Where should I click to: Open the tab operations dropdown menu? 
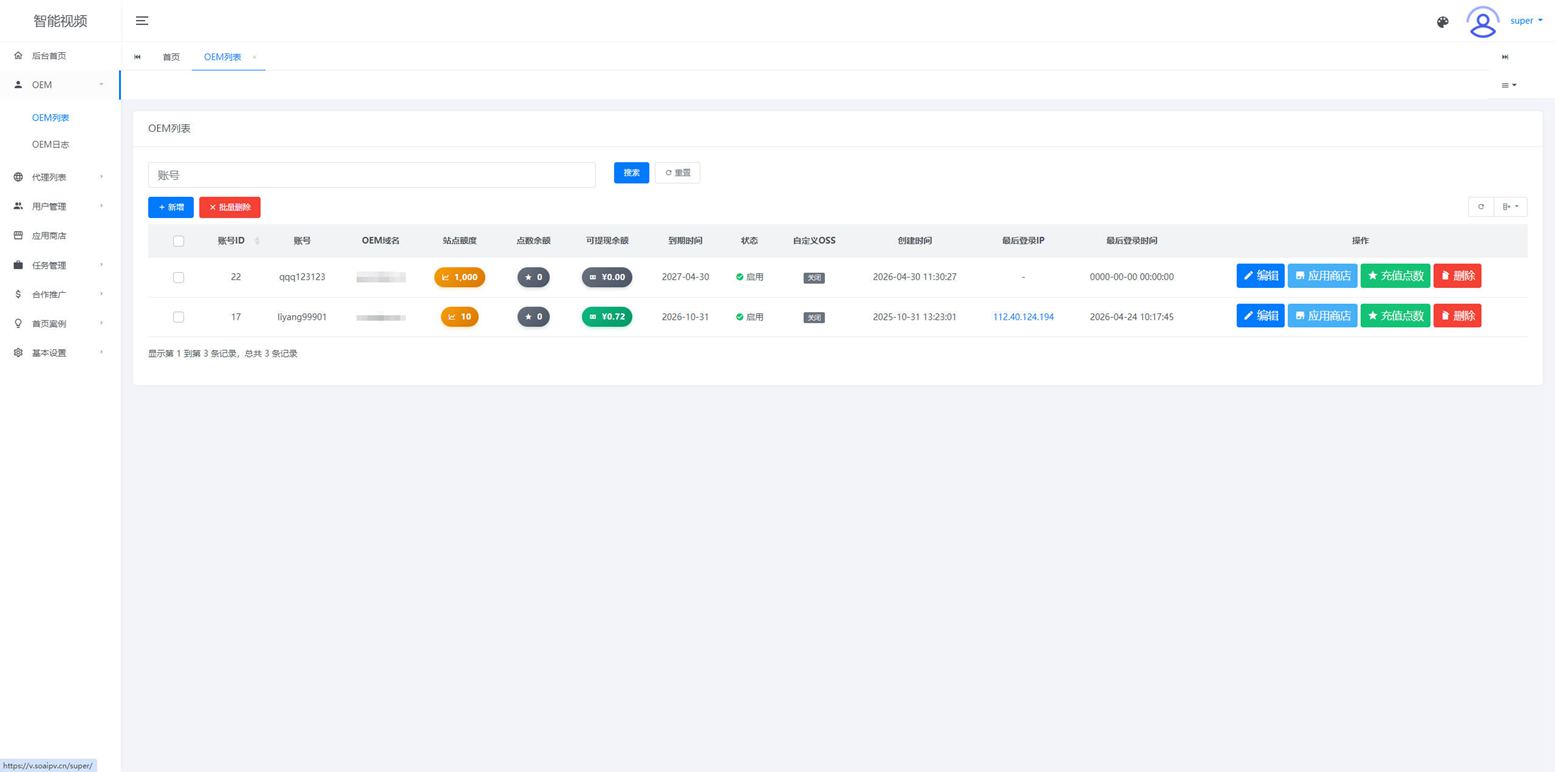[x=1509, y=85]
